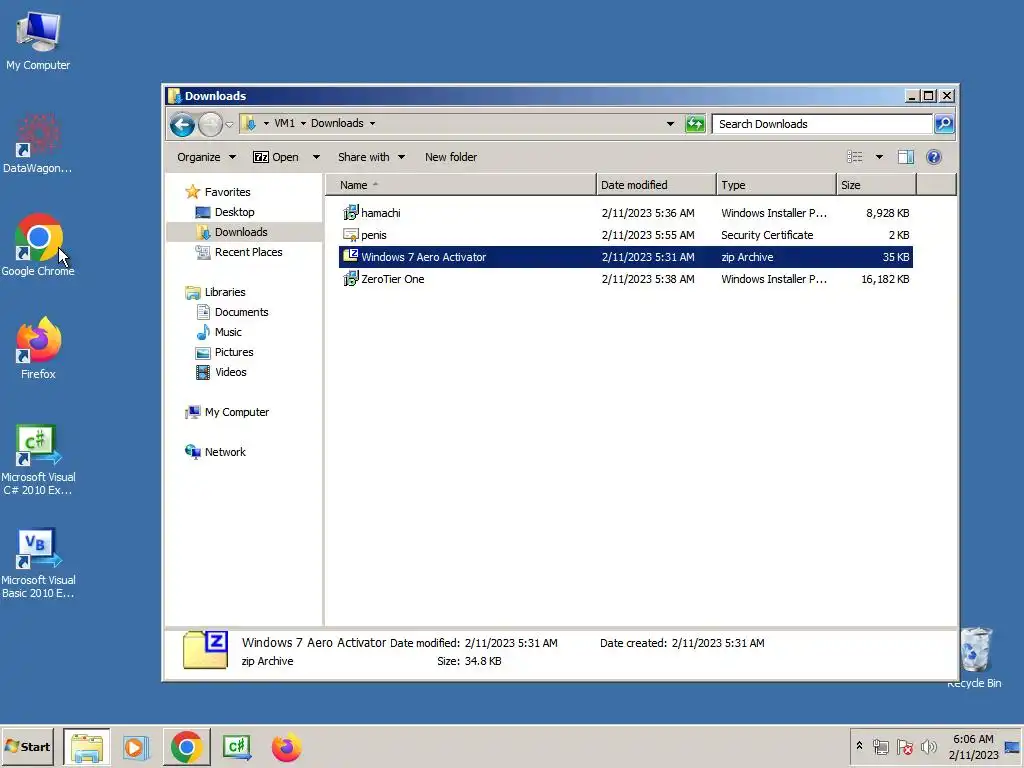
Task: Expand the Downloads breadcrumb arrow
Action: click(x=372, y=123)
